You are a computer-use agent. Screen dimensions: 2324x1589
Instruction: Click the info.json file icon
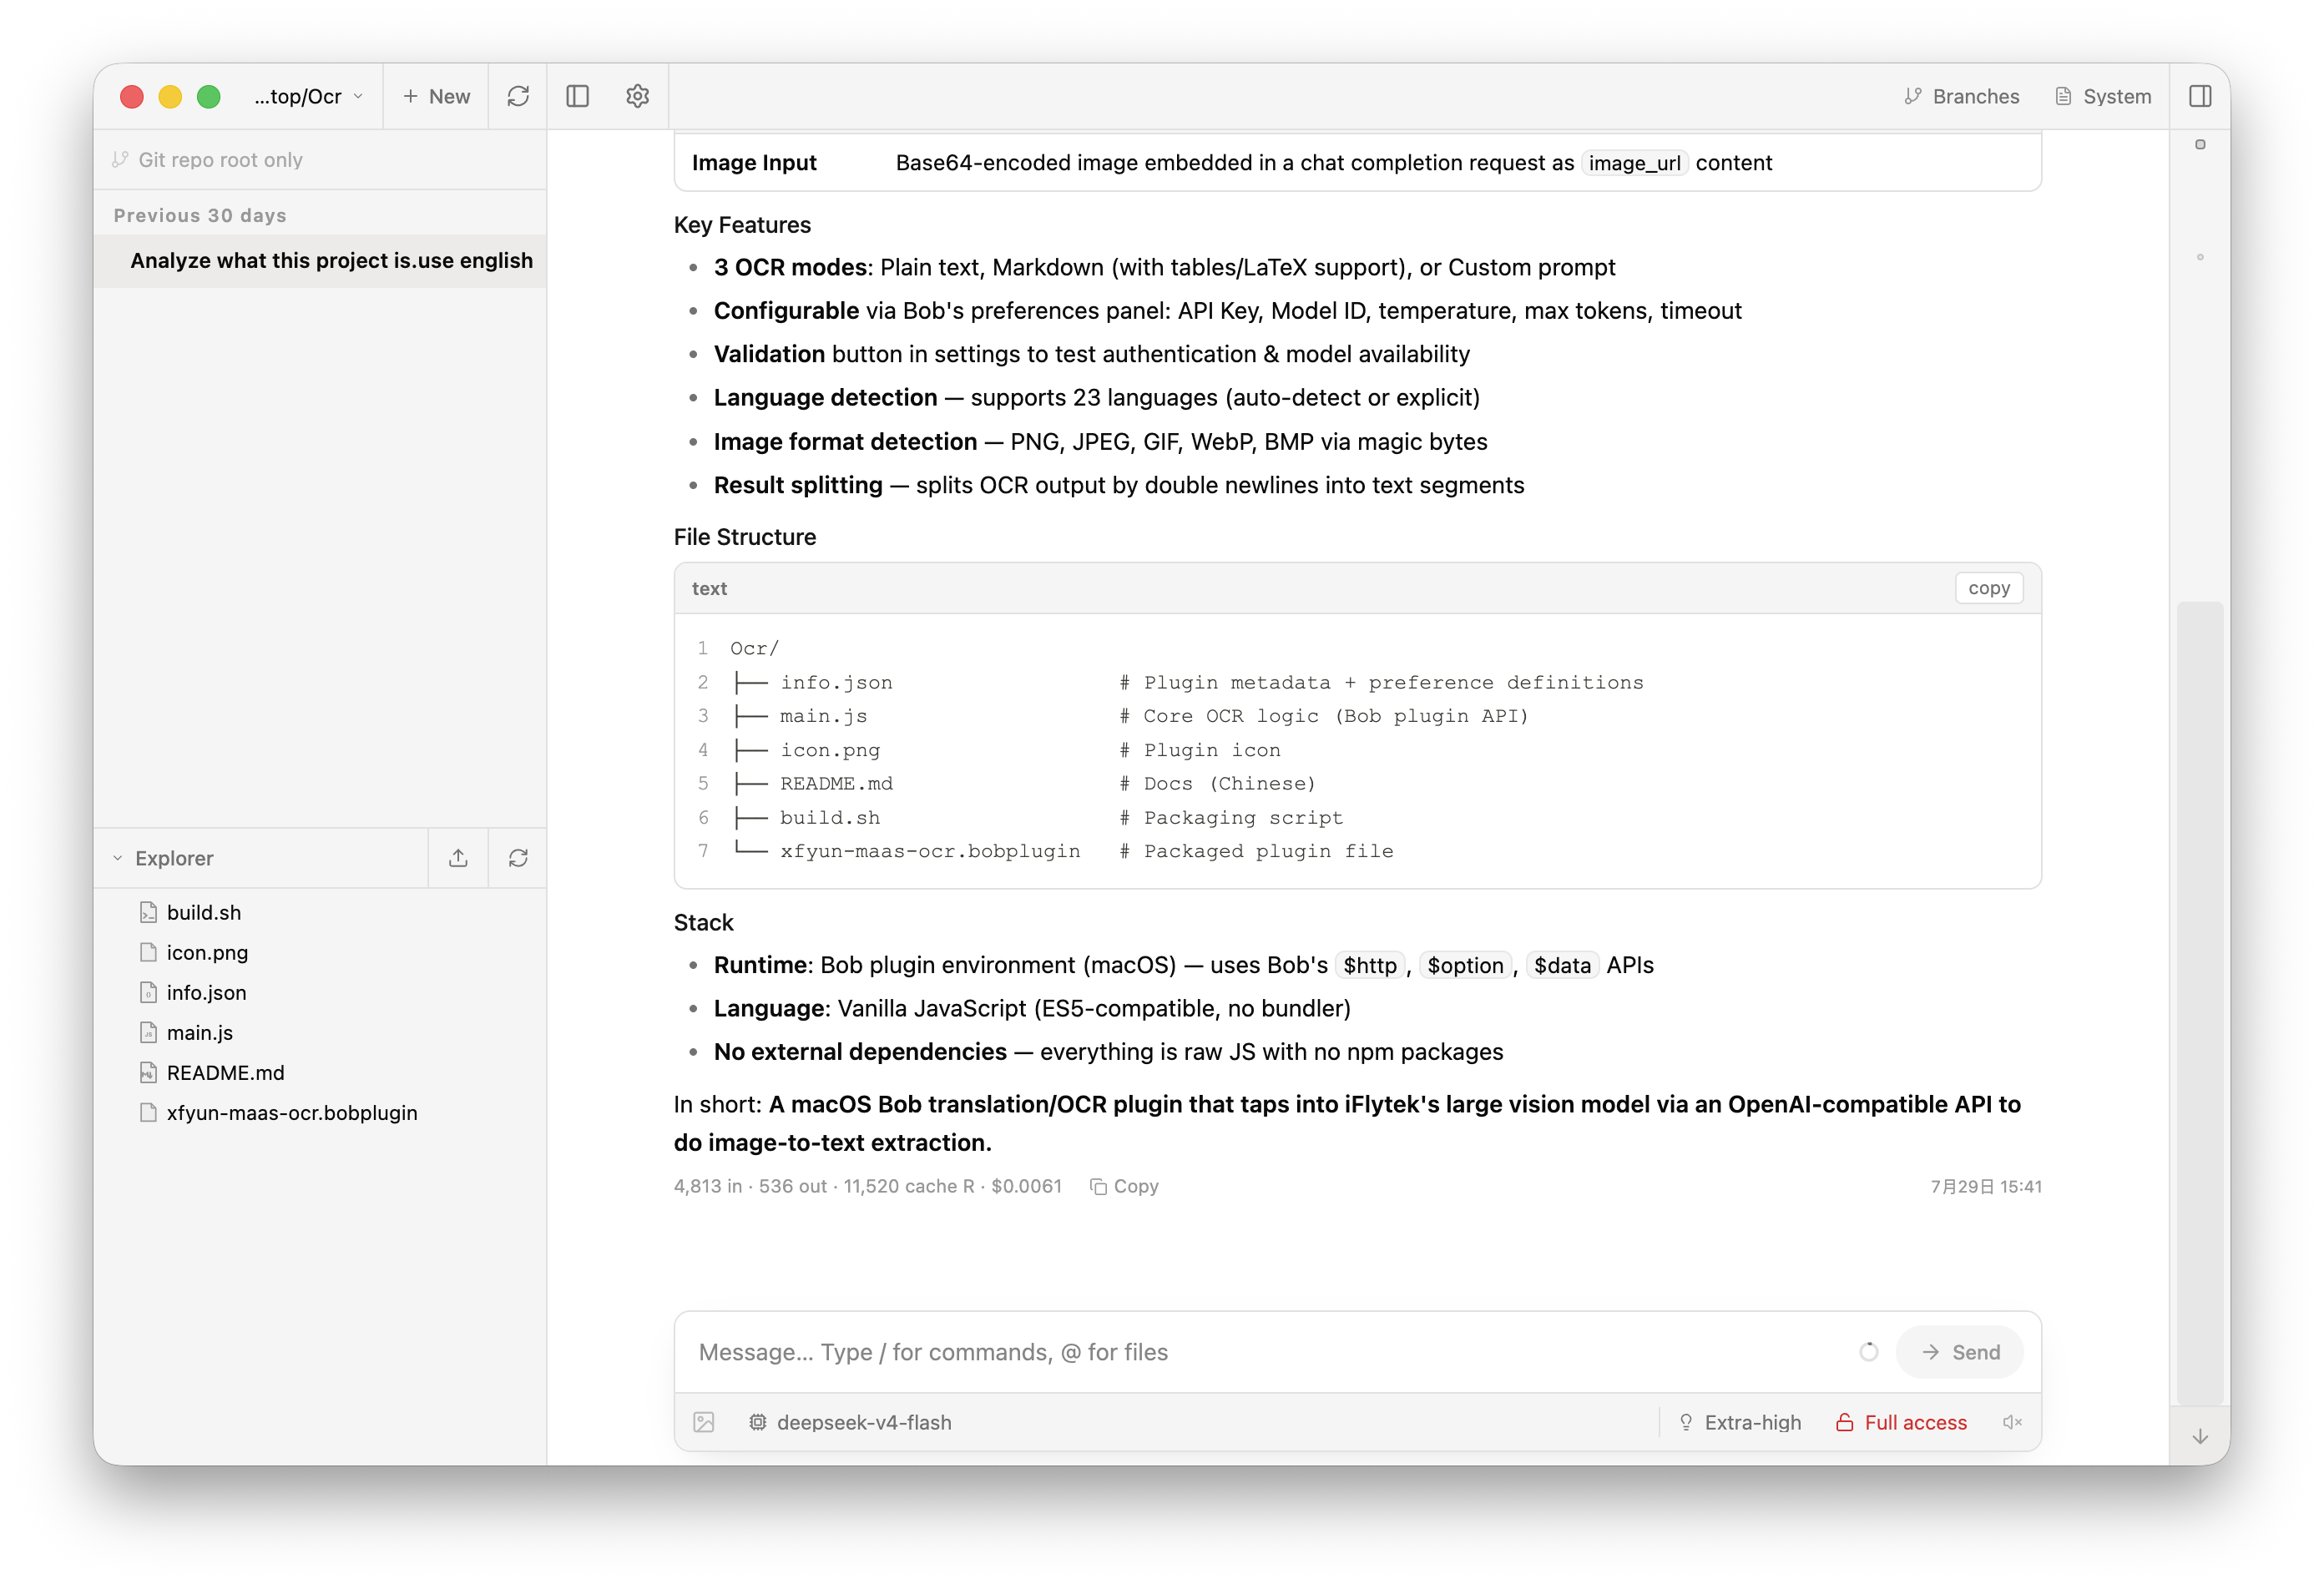pos(148,992)
